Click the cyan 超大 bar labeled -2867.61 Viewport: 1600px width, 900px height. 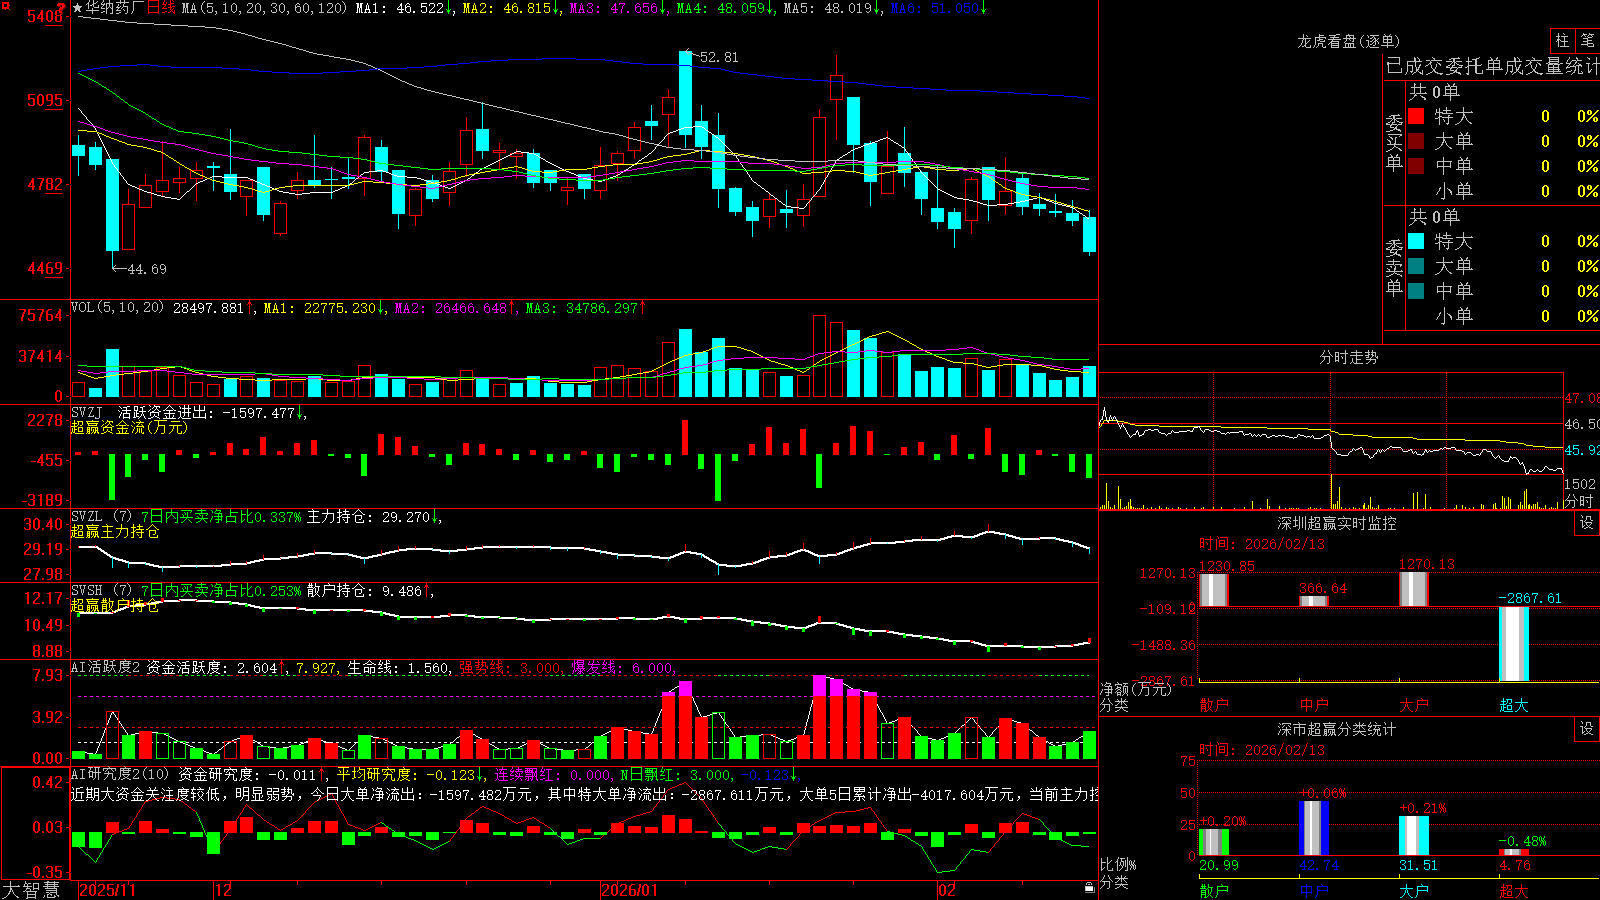pyautogui.click(x=1513, y=644)
